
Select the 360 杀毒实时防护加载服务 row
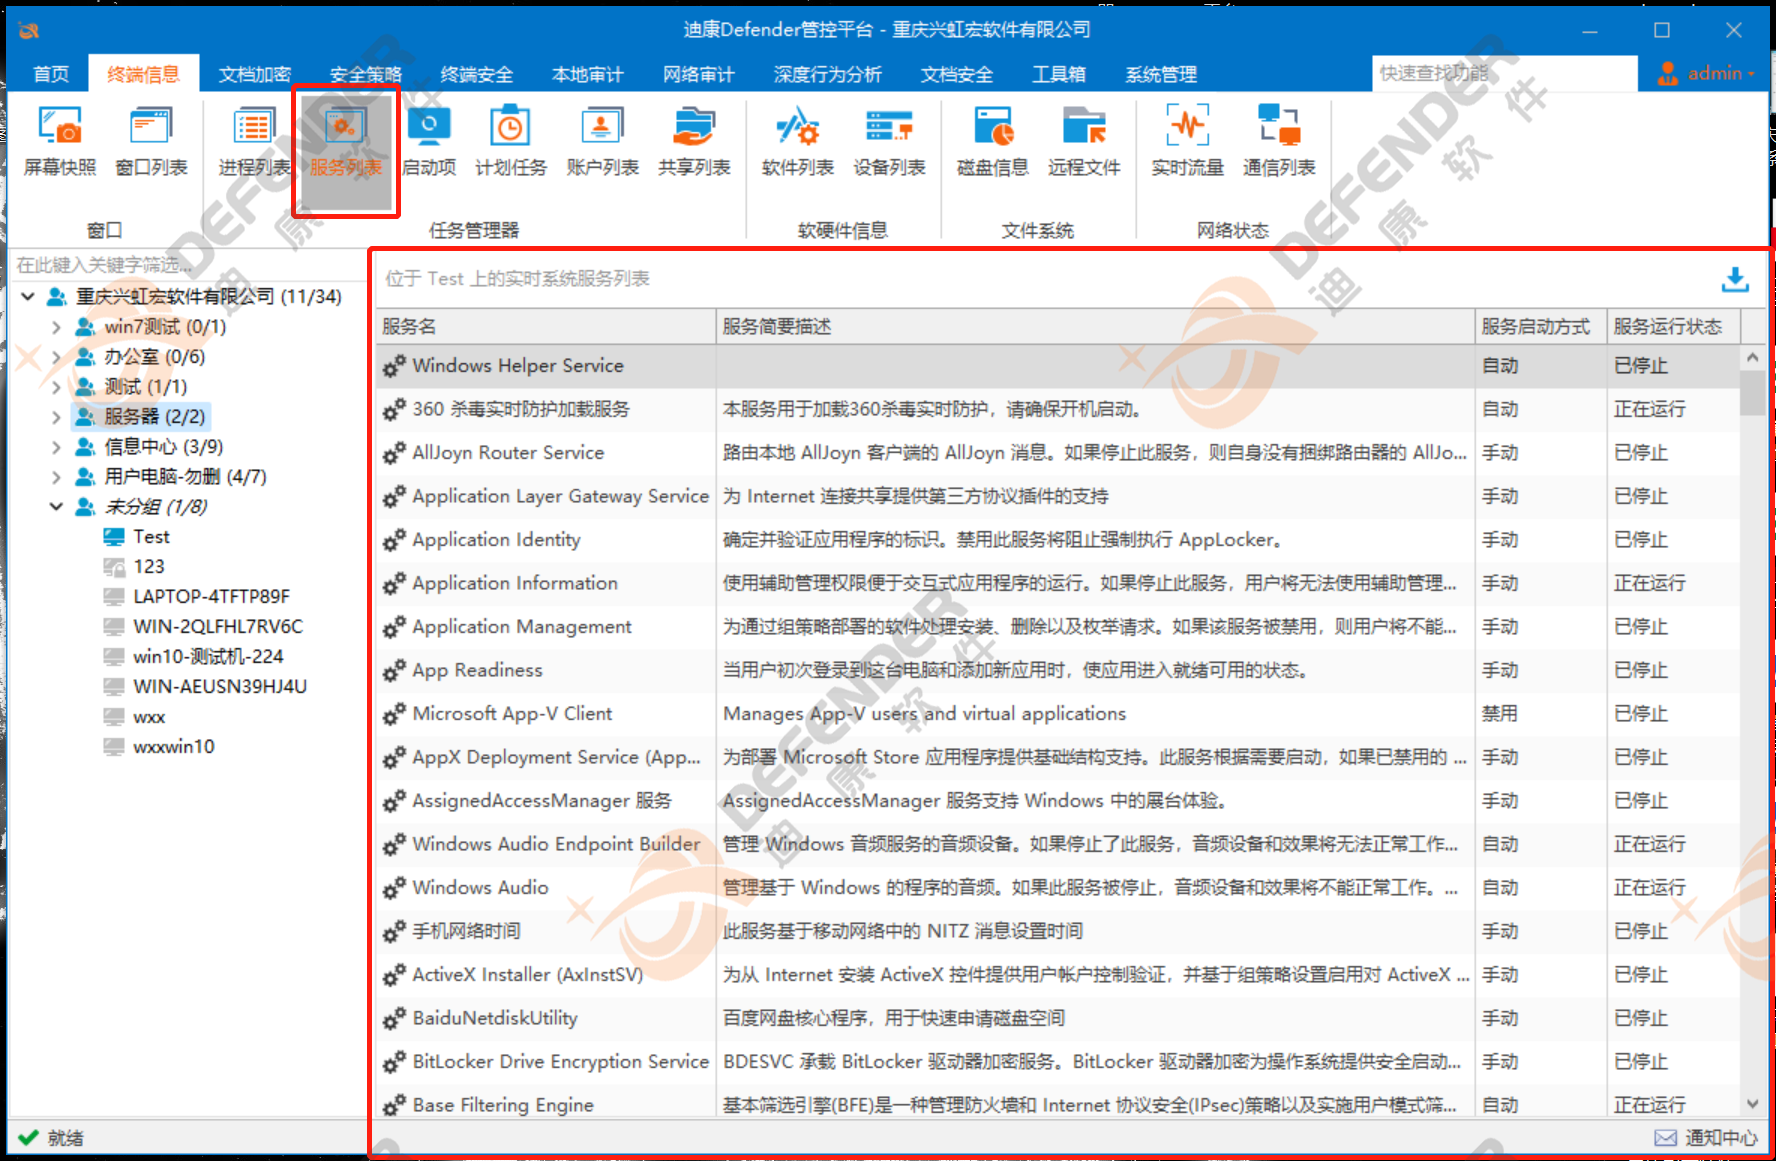[x=1058, y=409]
